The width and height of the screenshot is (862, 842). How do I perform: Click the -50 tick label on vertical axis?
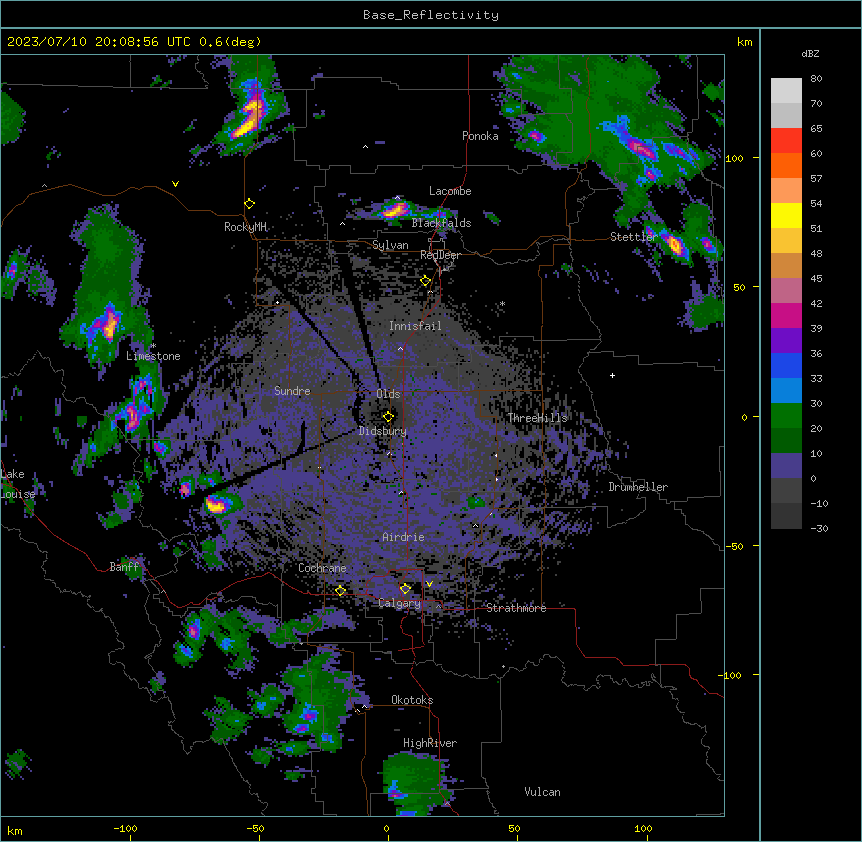click(734, 546)
